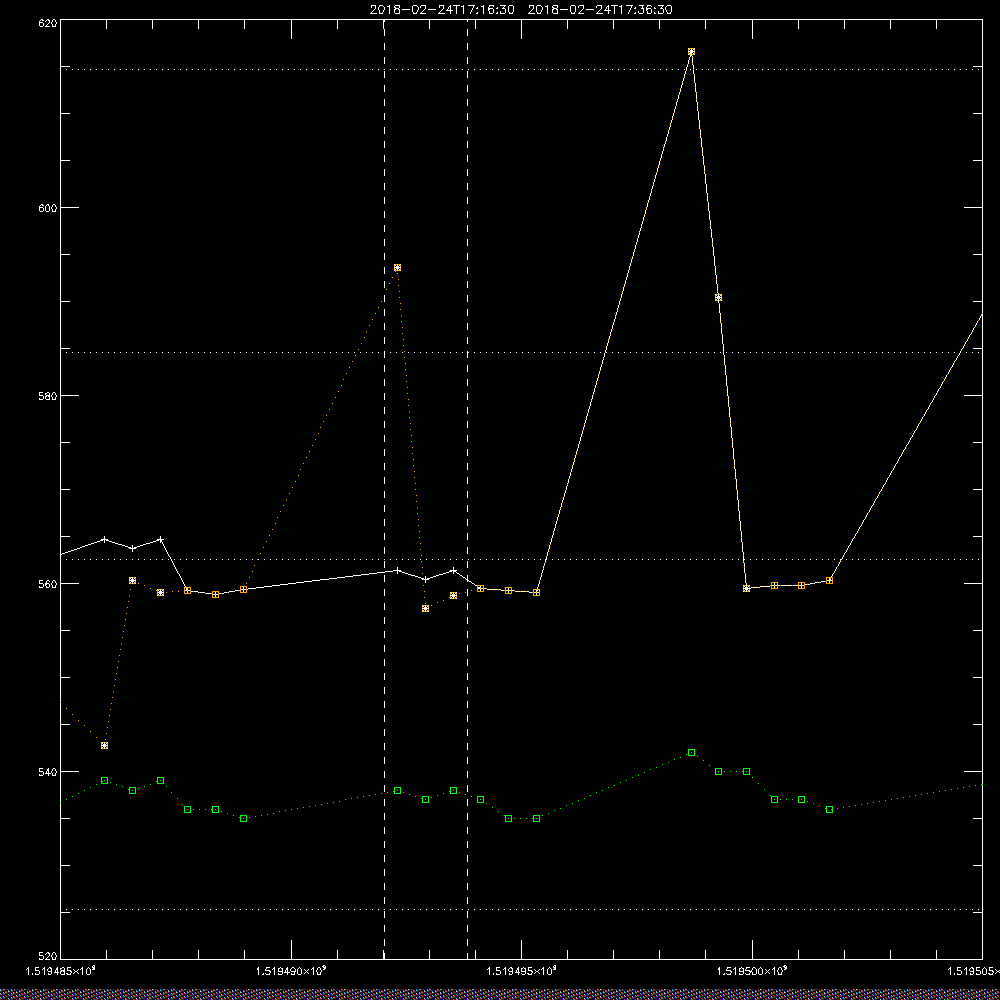The width and height of the screenshot is (1000, 1000).
Task: Click the y-axis label 540
Action: [x=49, y=772]
